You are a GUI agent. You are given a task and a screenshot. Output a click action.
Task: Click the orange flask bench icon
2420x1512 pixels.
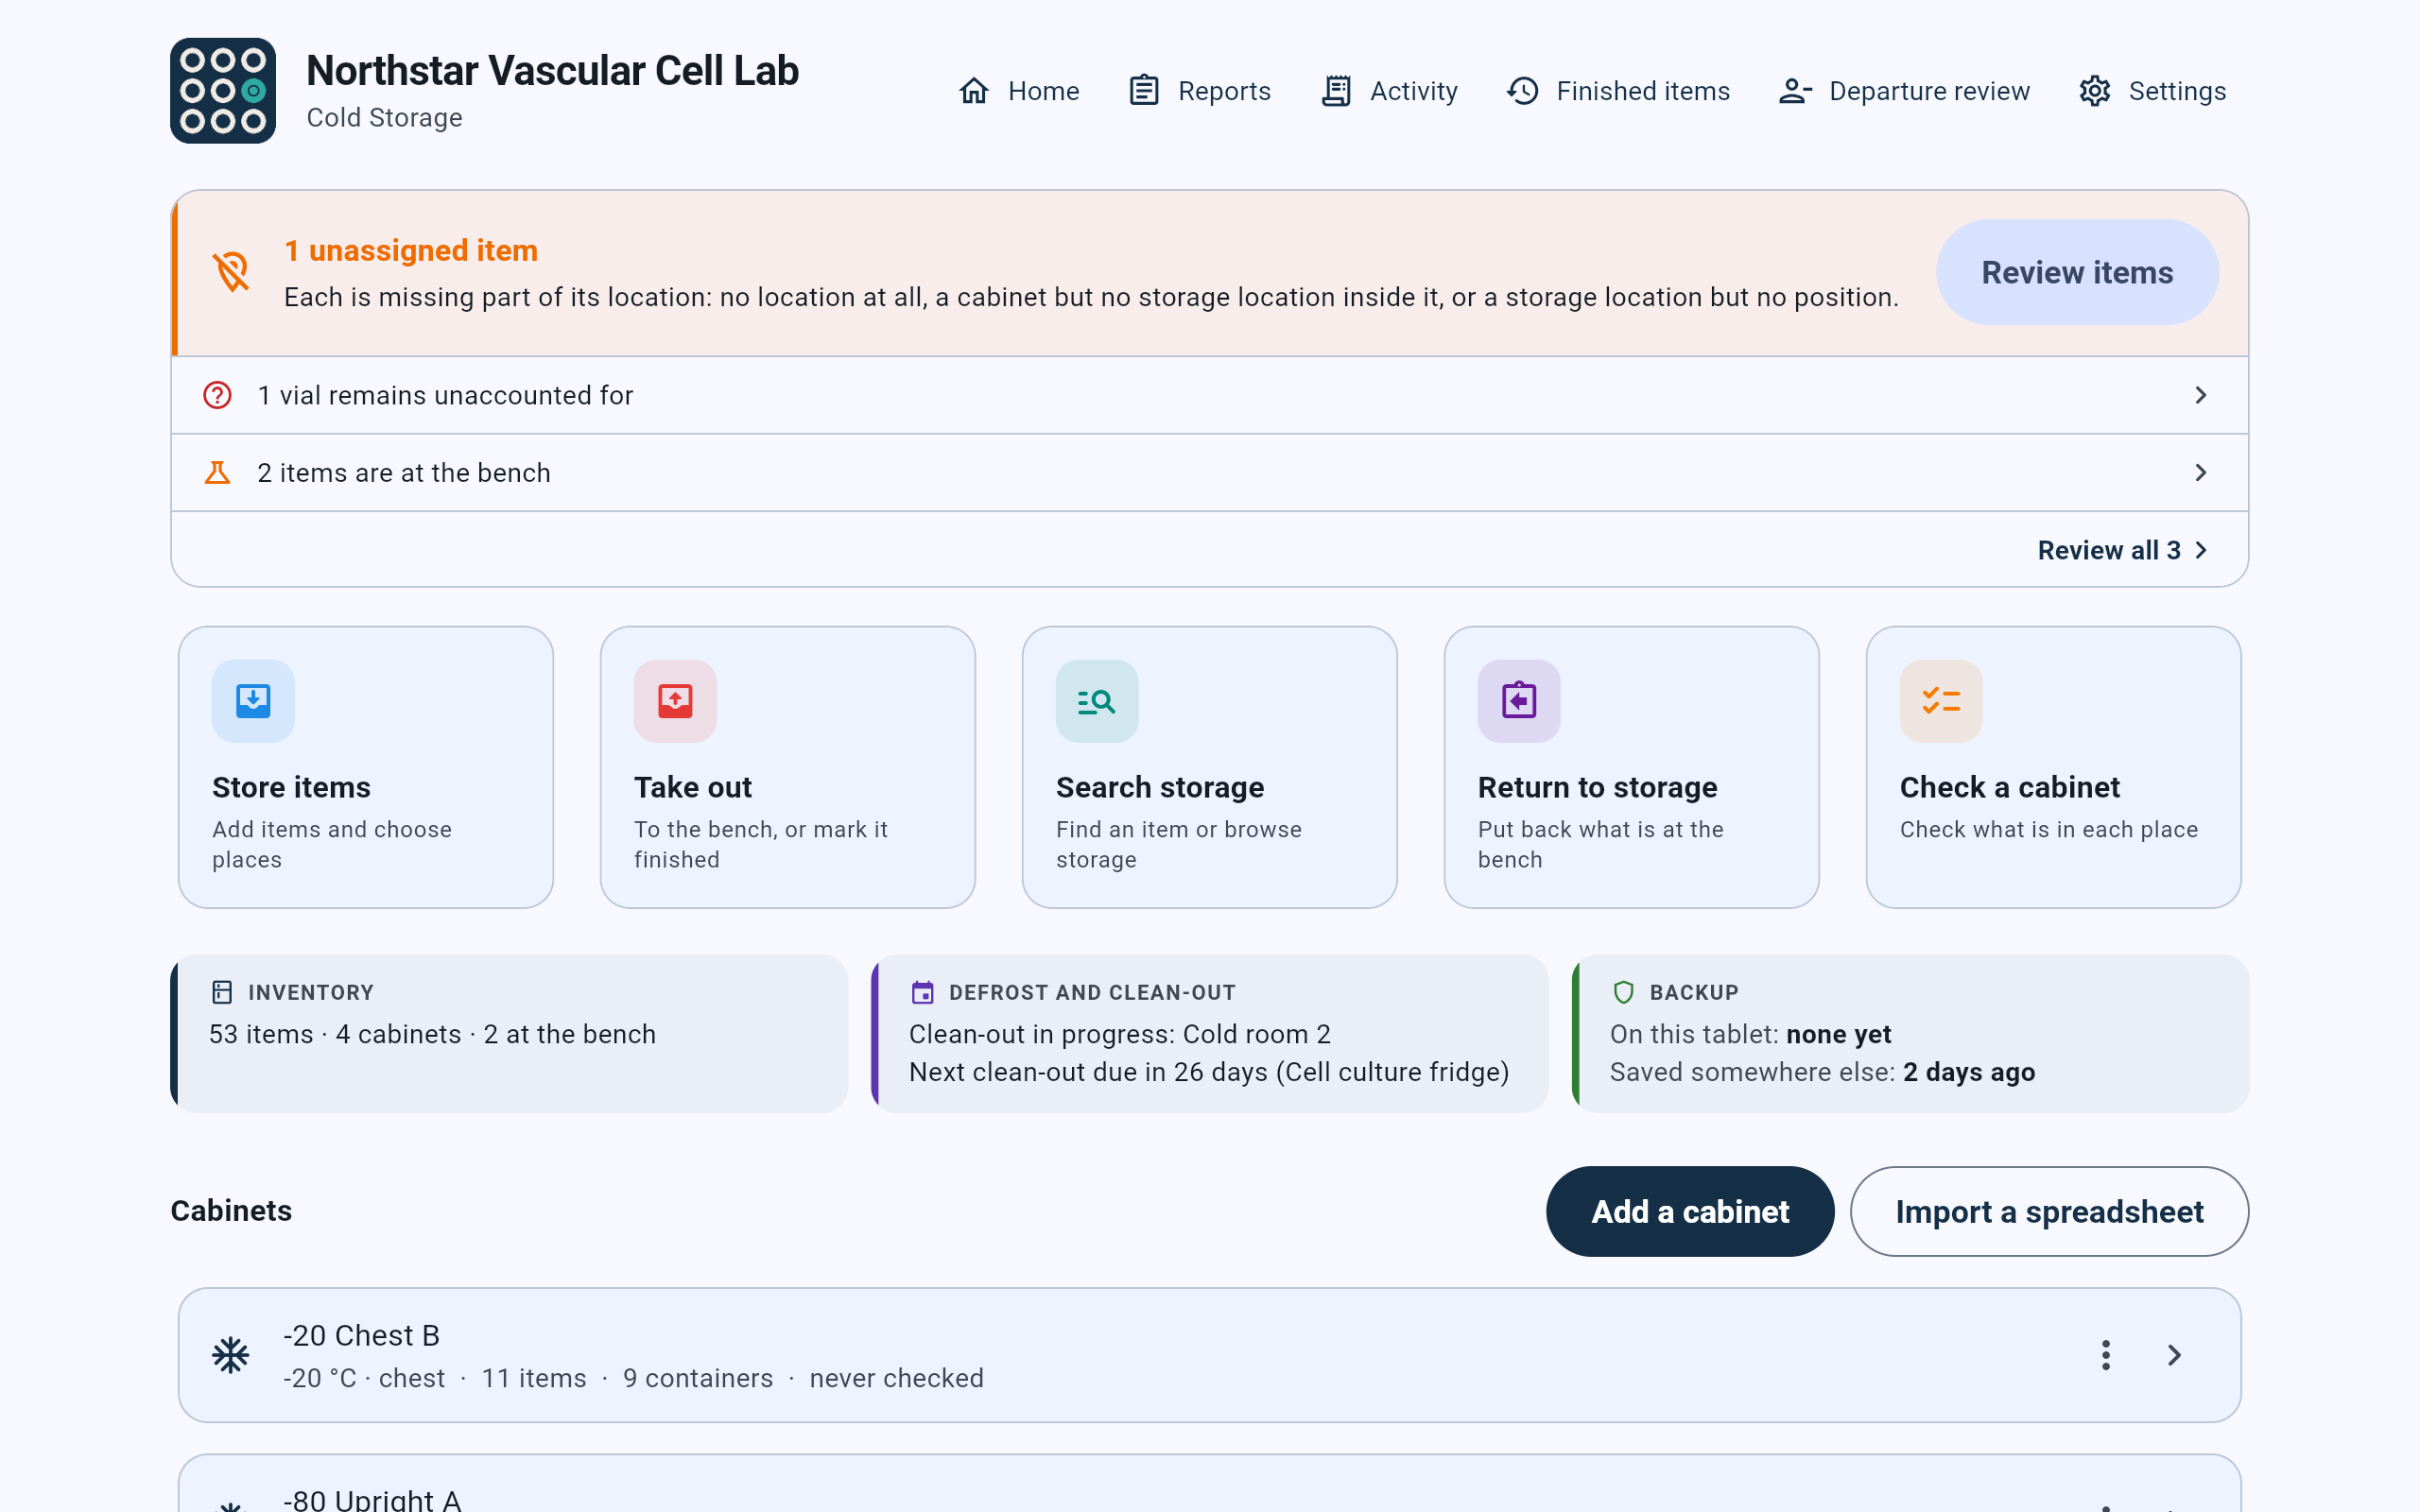(217, 472)
